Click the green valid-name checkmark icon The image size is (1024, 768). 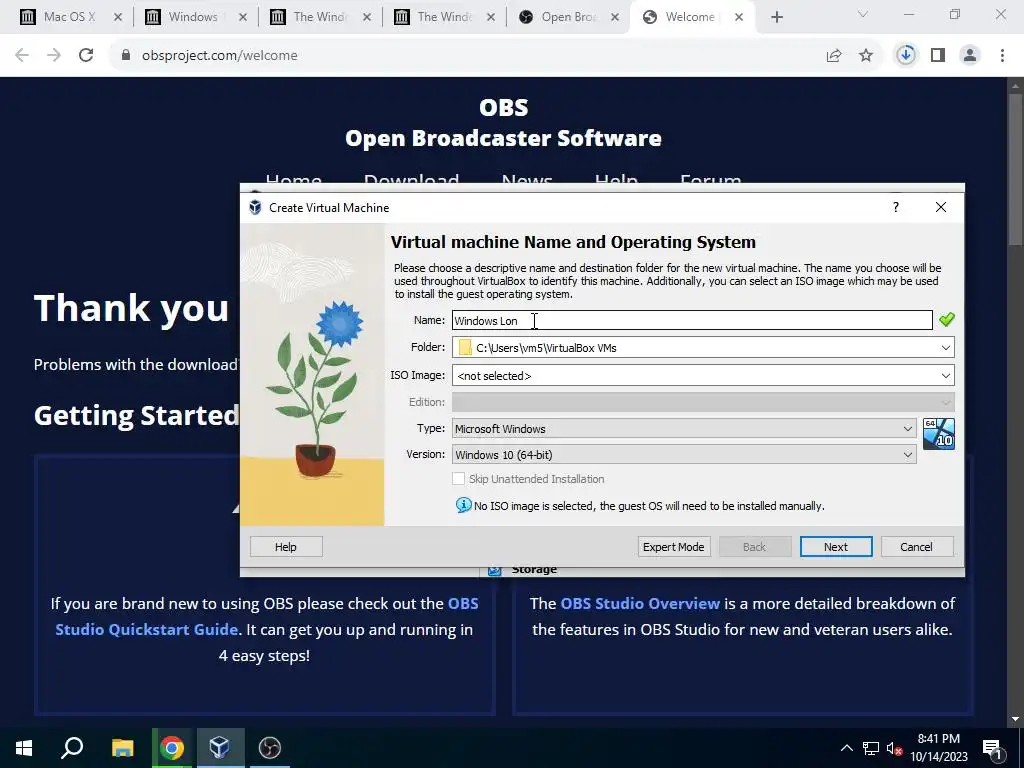[x=946, y=319]
